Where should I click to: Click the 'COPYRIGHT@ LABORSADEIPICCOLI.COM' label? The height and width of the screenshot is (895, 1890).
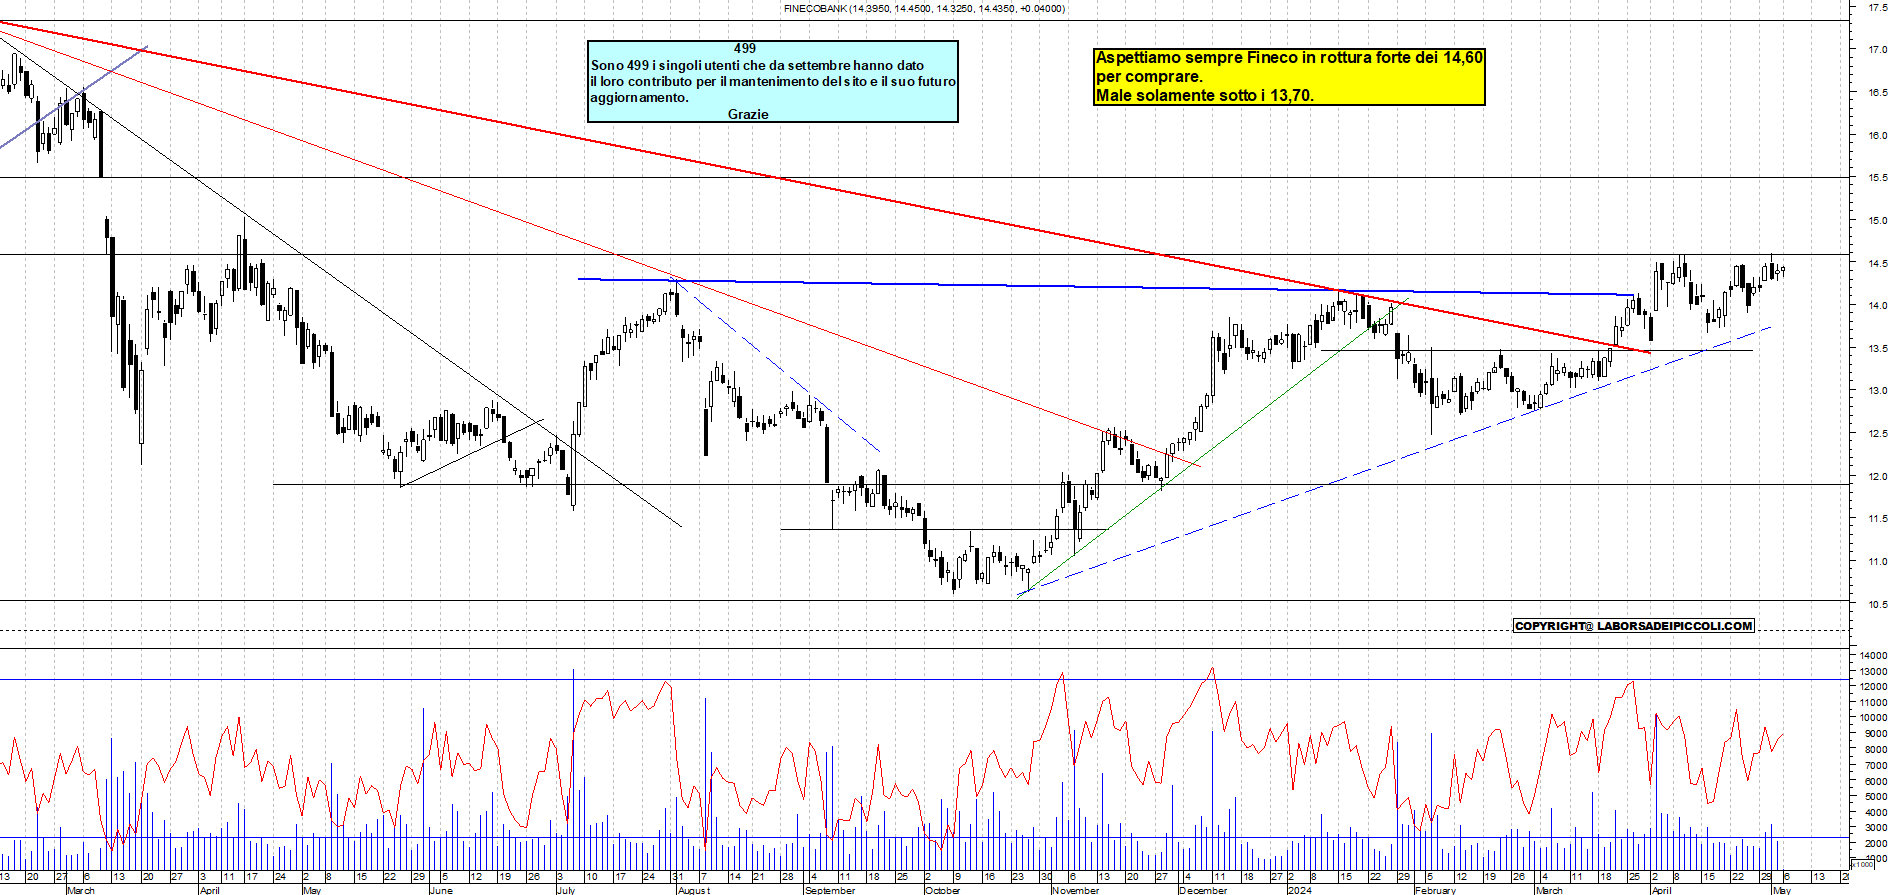[1634, 626]
